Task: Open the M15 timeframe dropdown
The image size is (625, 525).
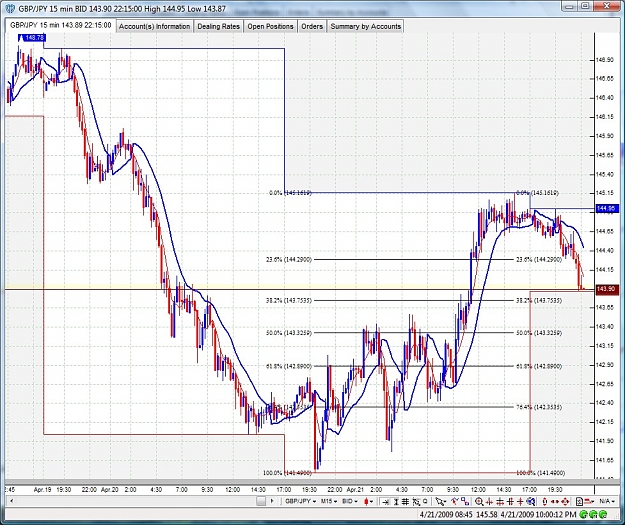Action: [x=329, y=501]
